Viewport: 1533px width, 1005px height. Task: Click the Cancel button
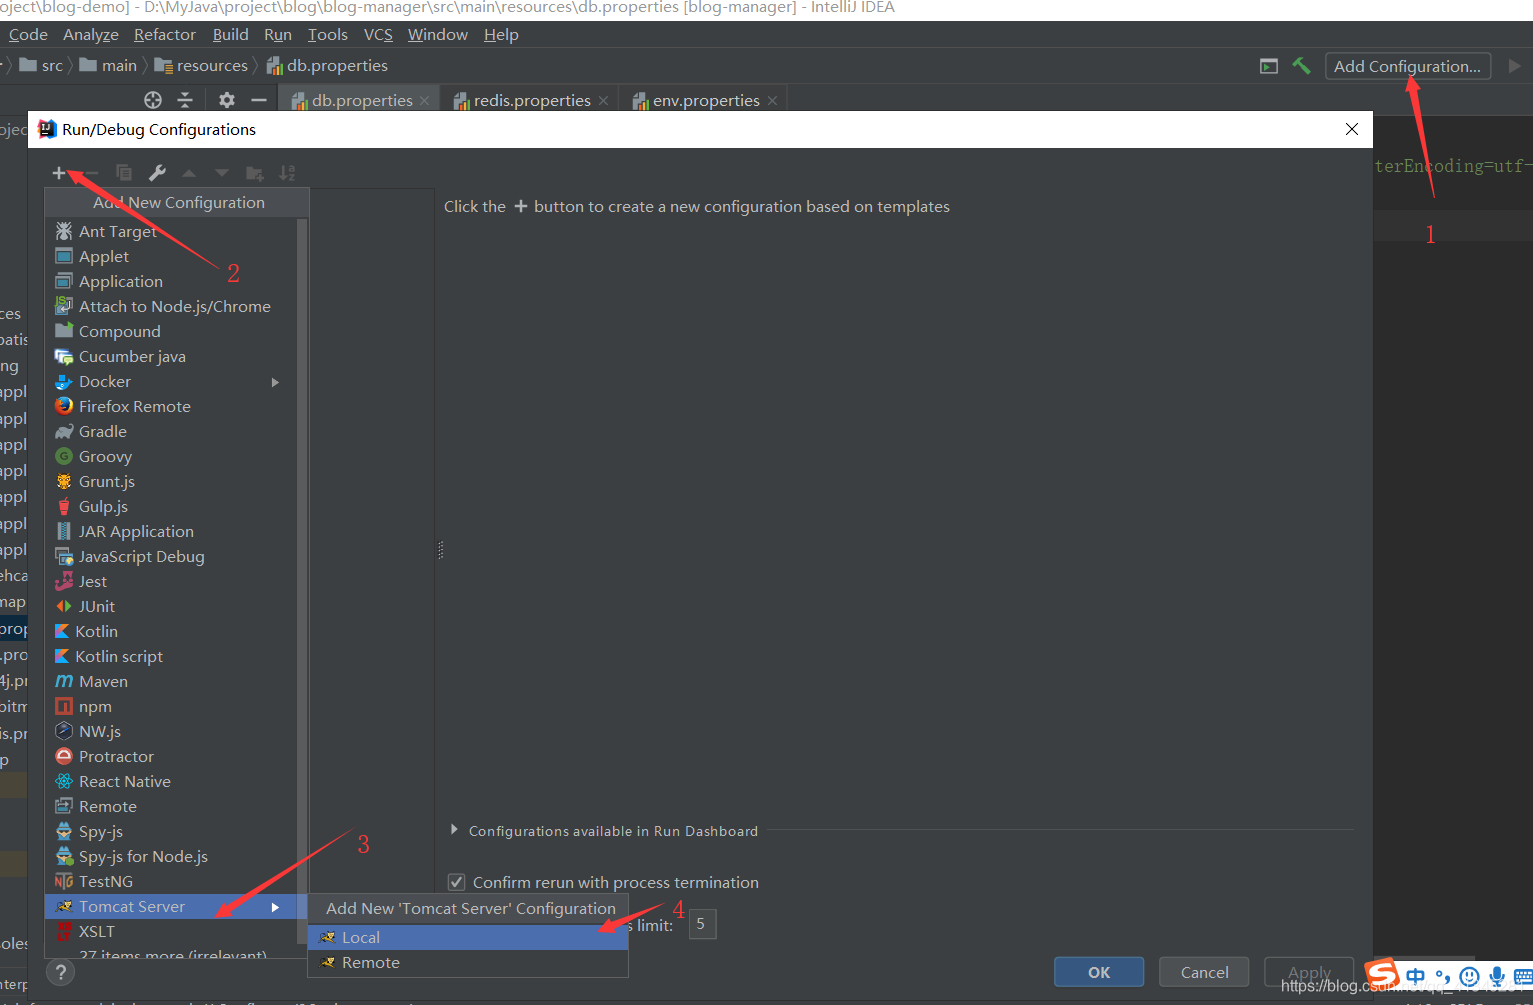tap(1204, 972)
